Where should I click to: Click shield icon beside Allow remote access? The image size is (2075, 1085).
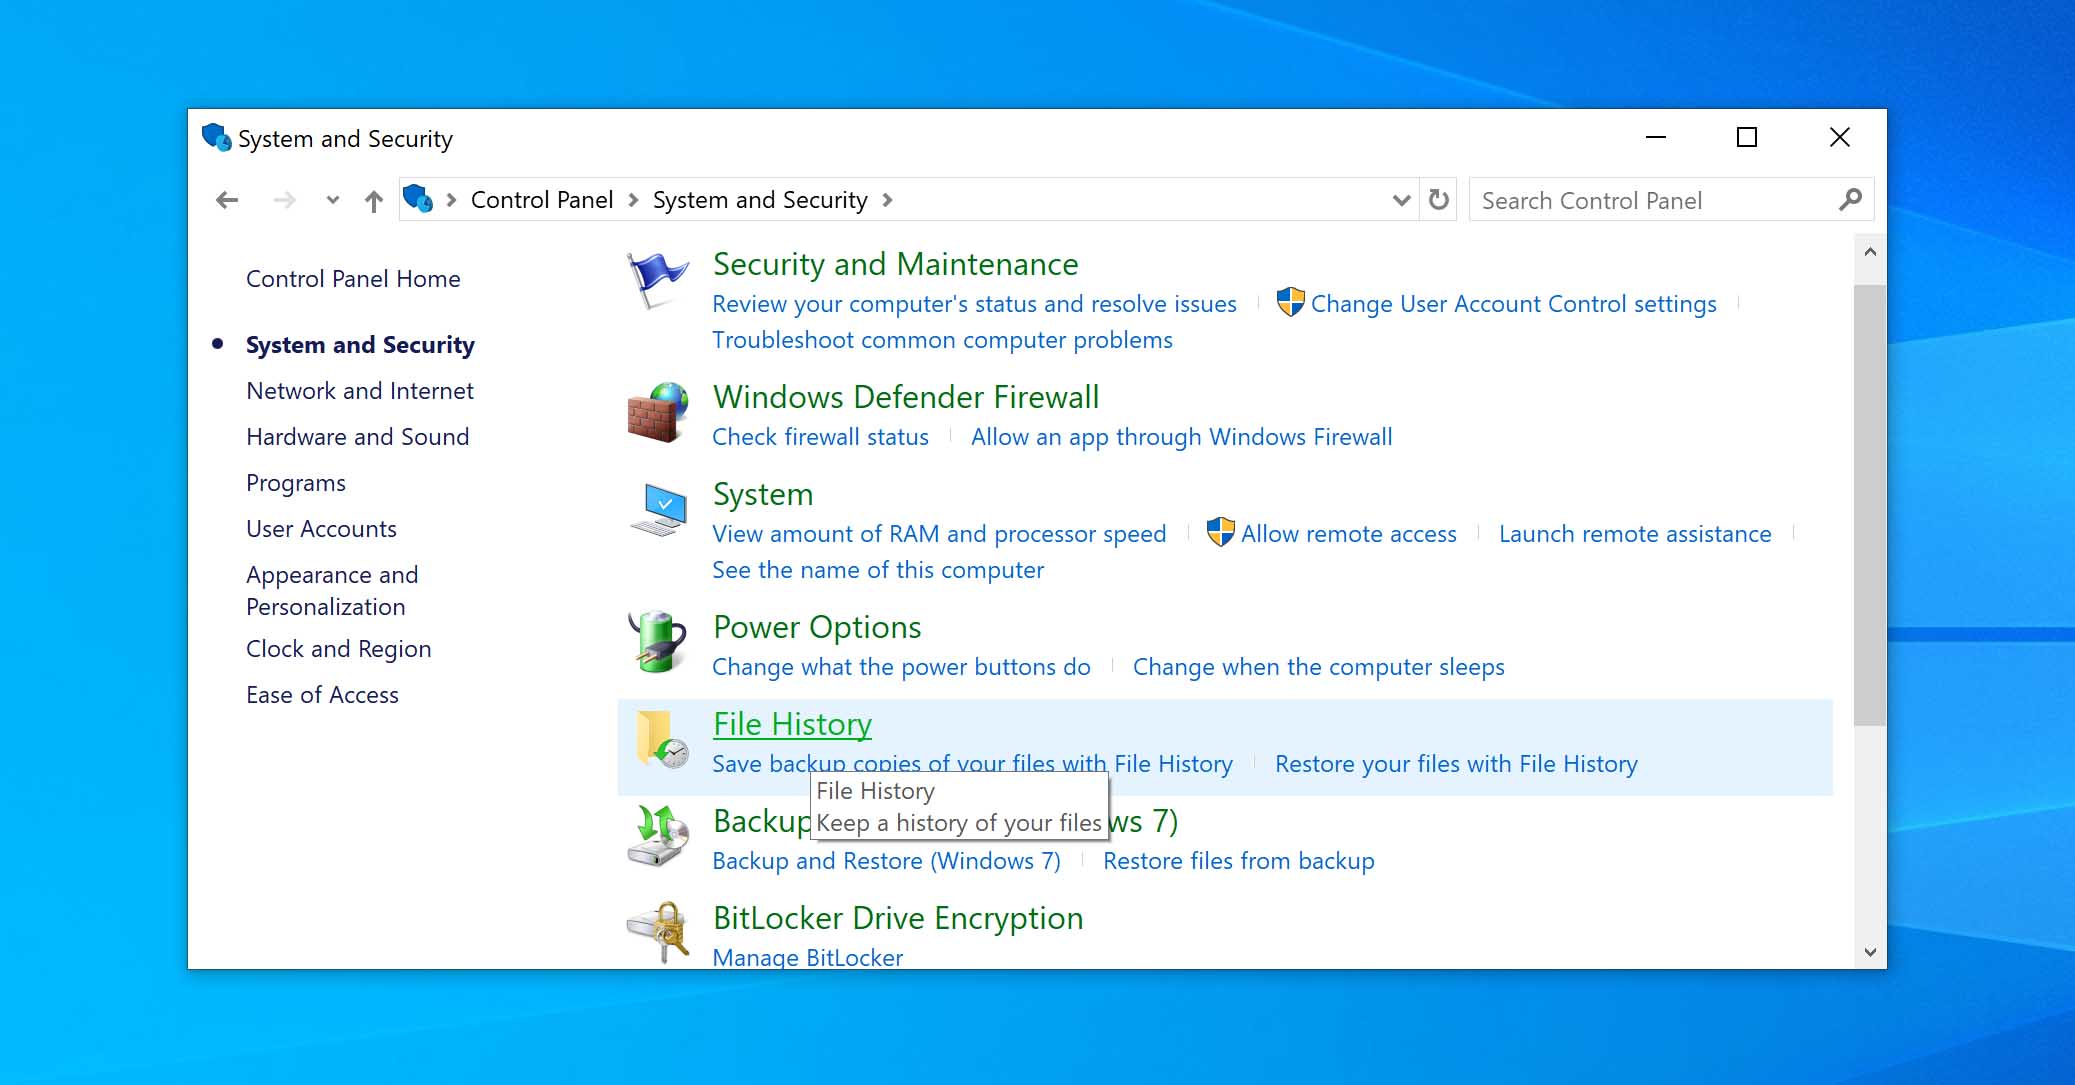tap(1221, 532)
